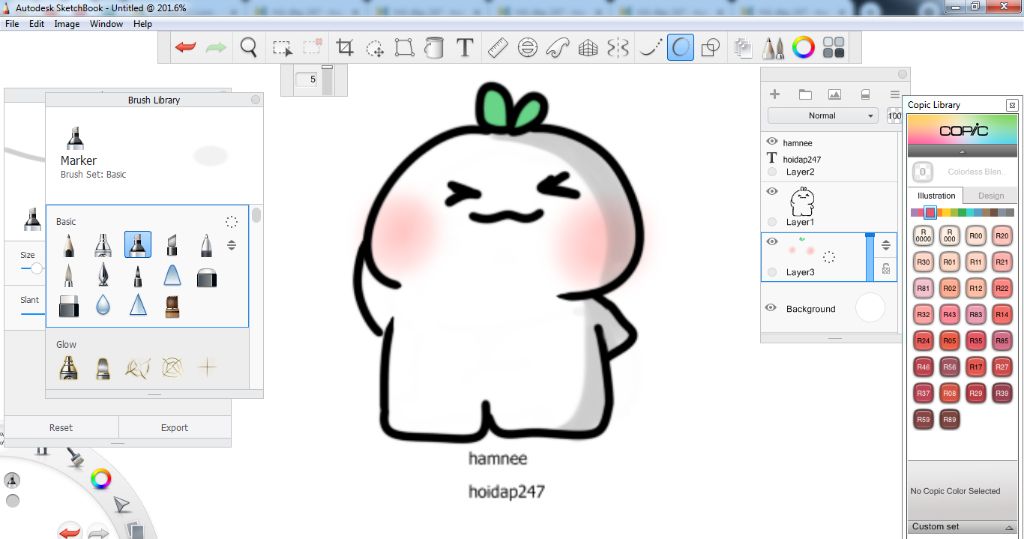Screen dimensions: 1024x539
Task: Click the brush set reorder arrows in Basic
Action: point(231,246)
